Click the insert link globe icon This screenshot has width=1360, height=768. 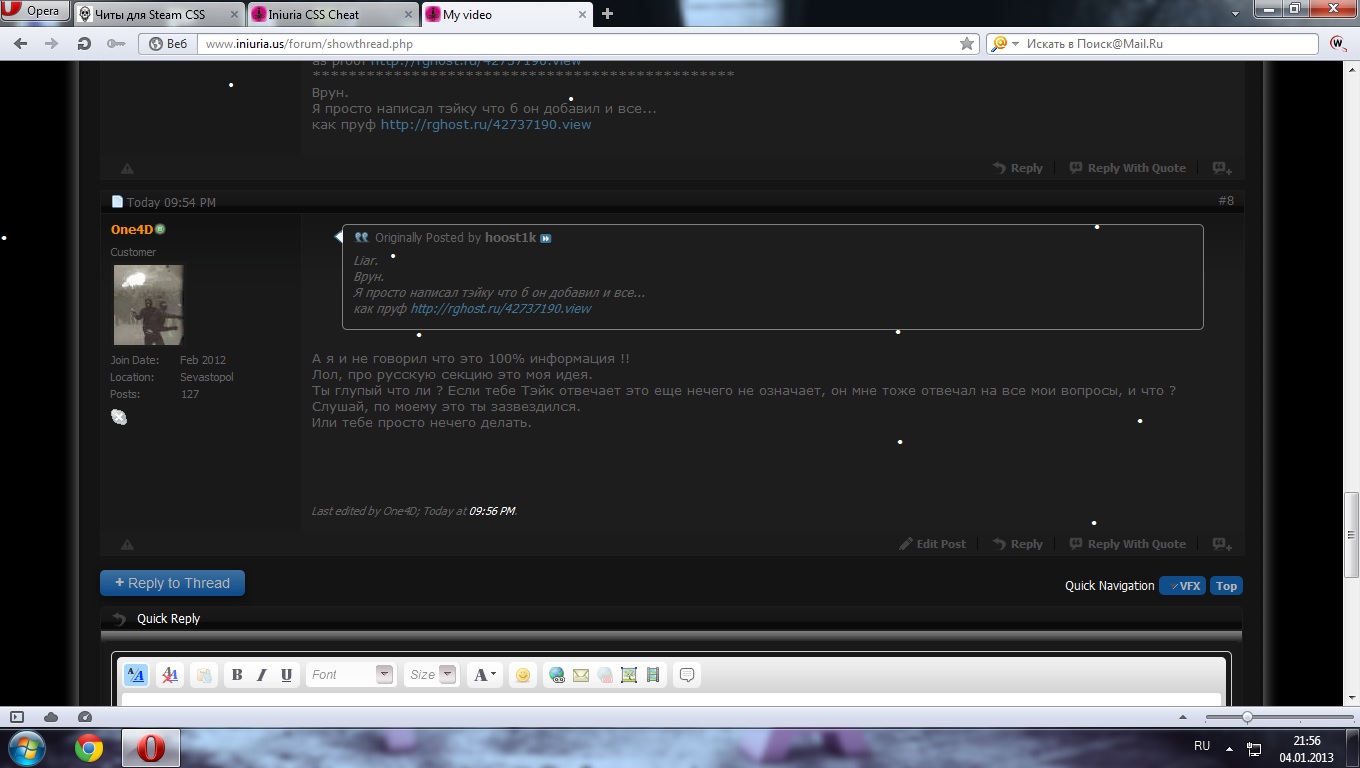(x=557, y=675)
